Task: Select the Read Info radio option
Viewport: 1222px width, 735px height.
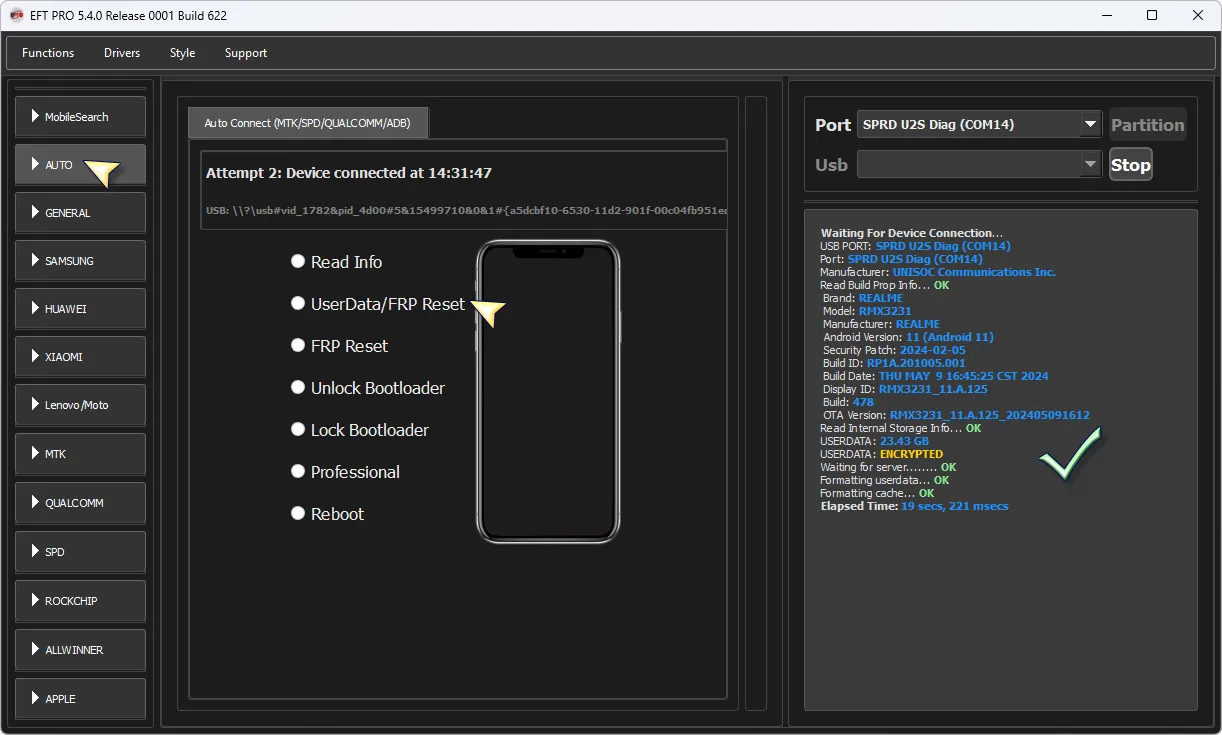Action: 298,261
